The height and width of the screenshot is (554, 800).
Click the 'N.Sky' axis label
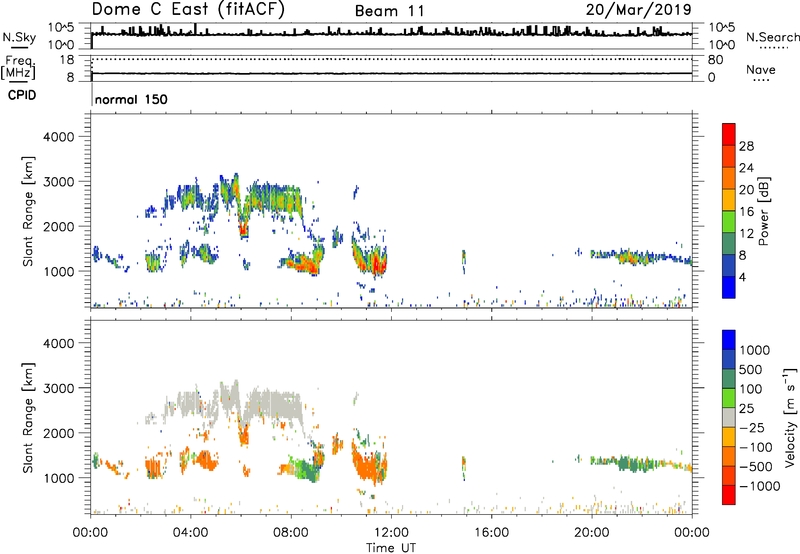point(19,37)
